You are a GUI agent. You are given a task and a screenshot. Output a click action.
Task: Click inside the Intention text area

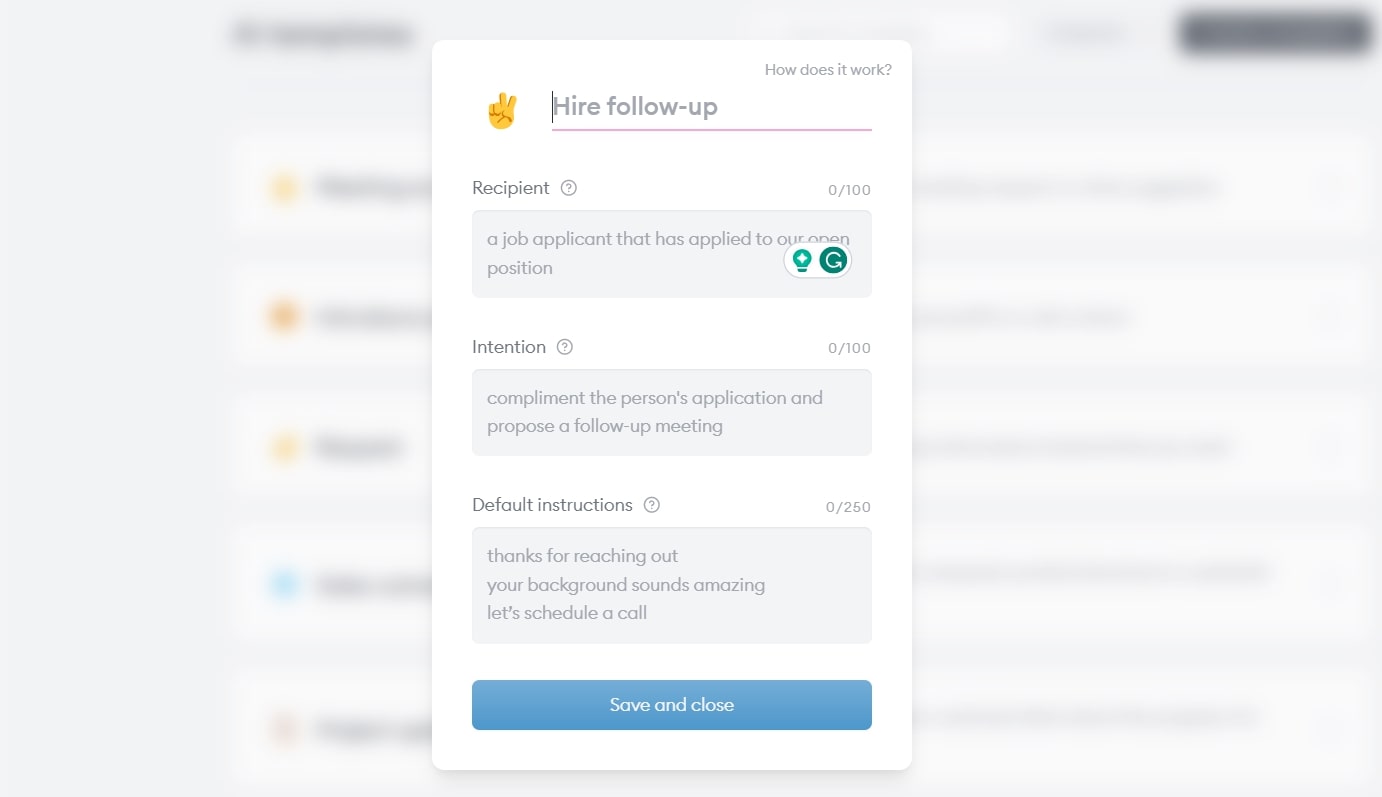coord(671,412)
